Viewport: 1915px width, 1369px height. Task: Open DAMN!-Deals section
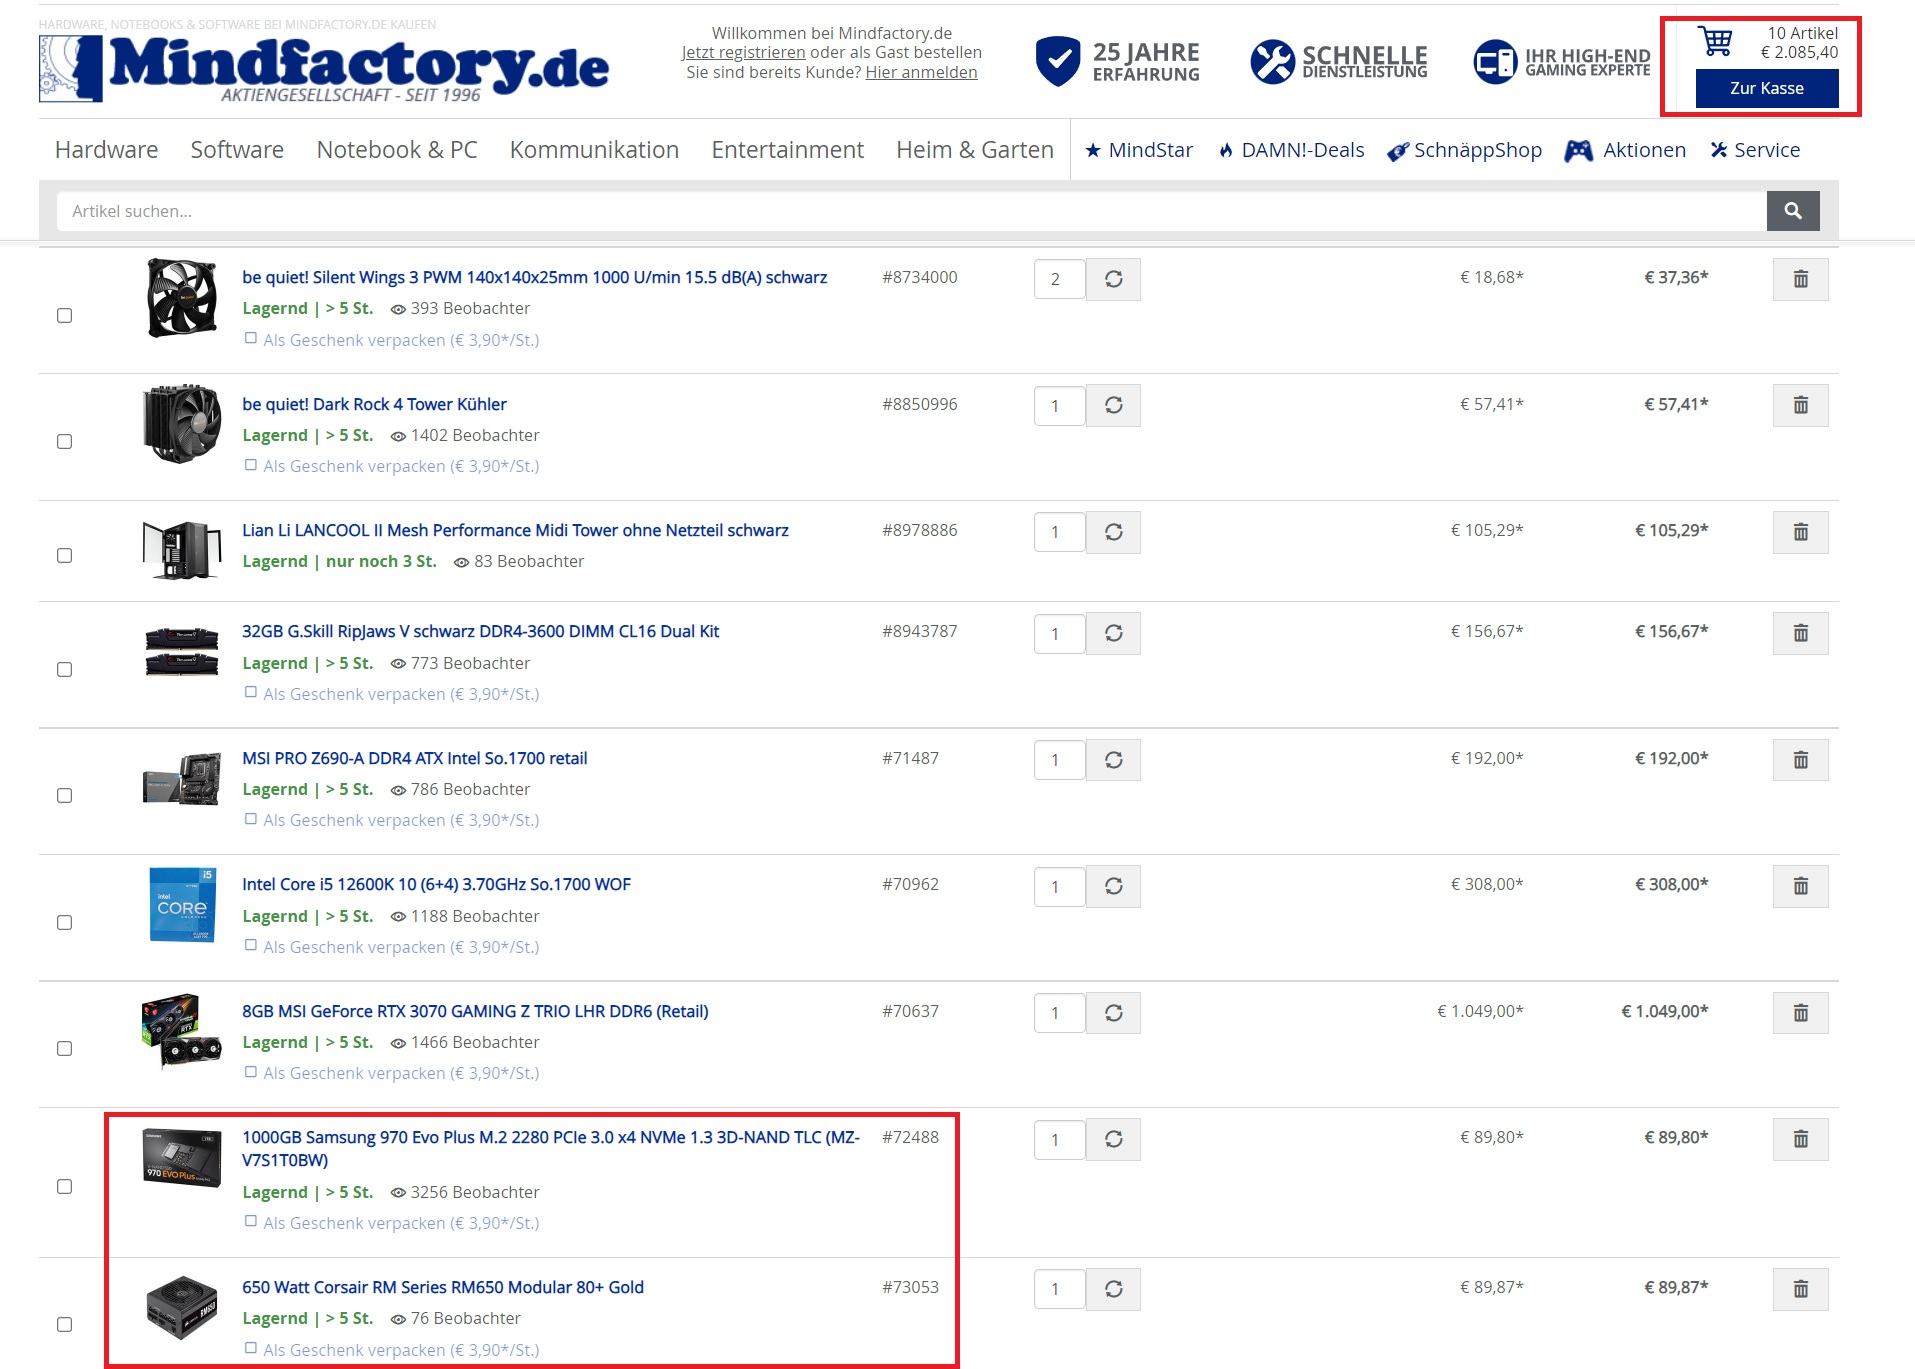[x=1291, y=150]
